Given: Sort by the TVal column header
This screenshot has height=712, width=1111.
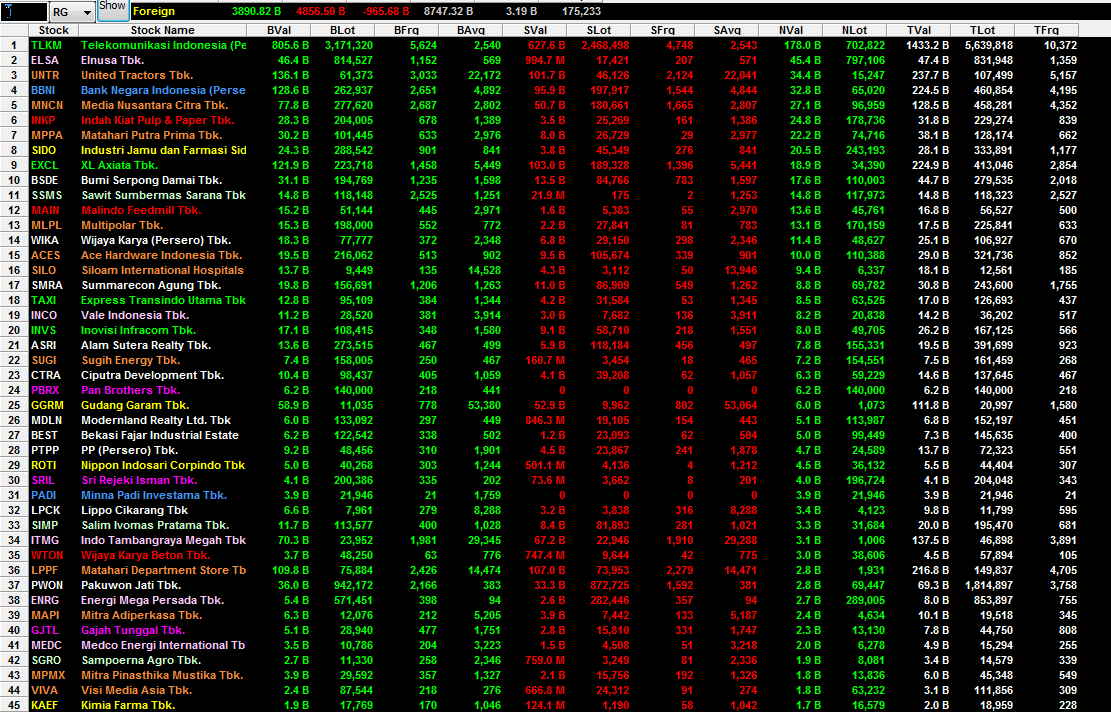Looking at the screenshot, I should coord(919,30).
